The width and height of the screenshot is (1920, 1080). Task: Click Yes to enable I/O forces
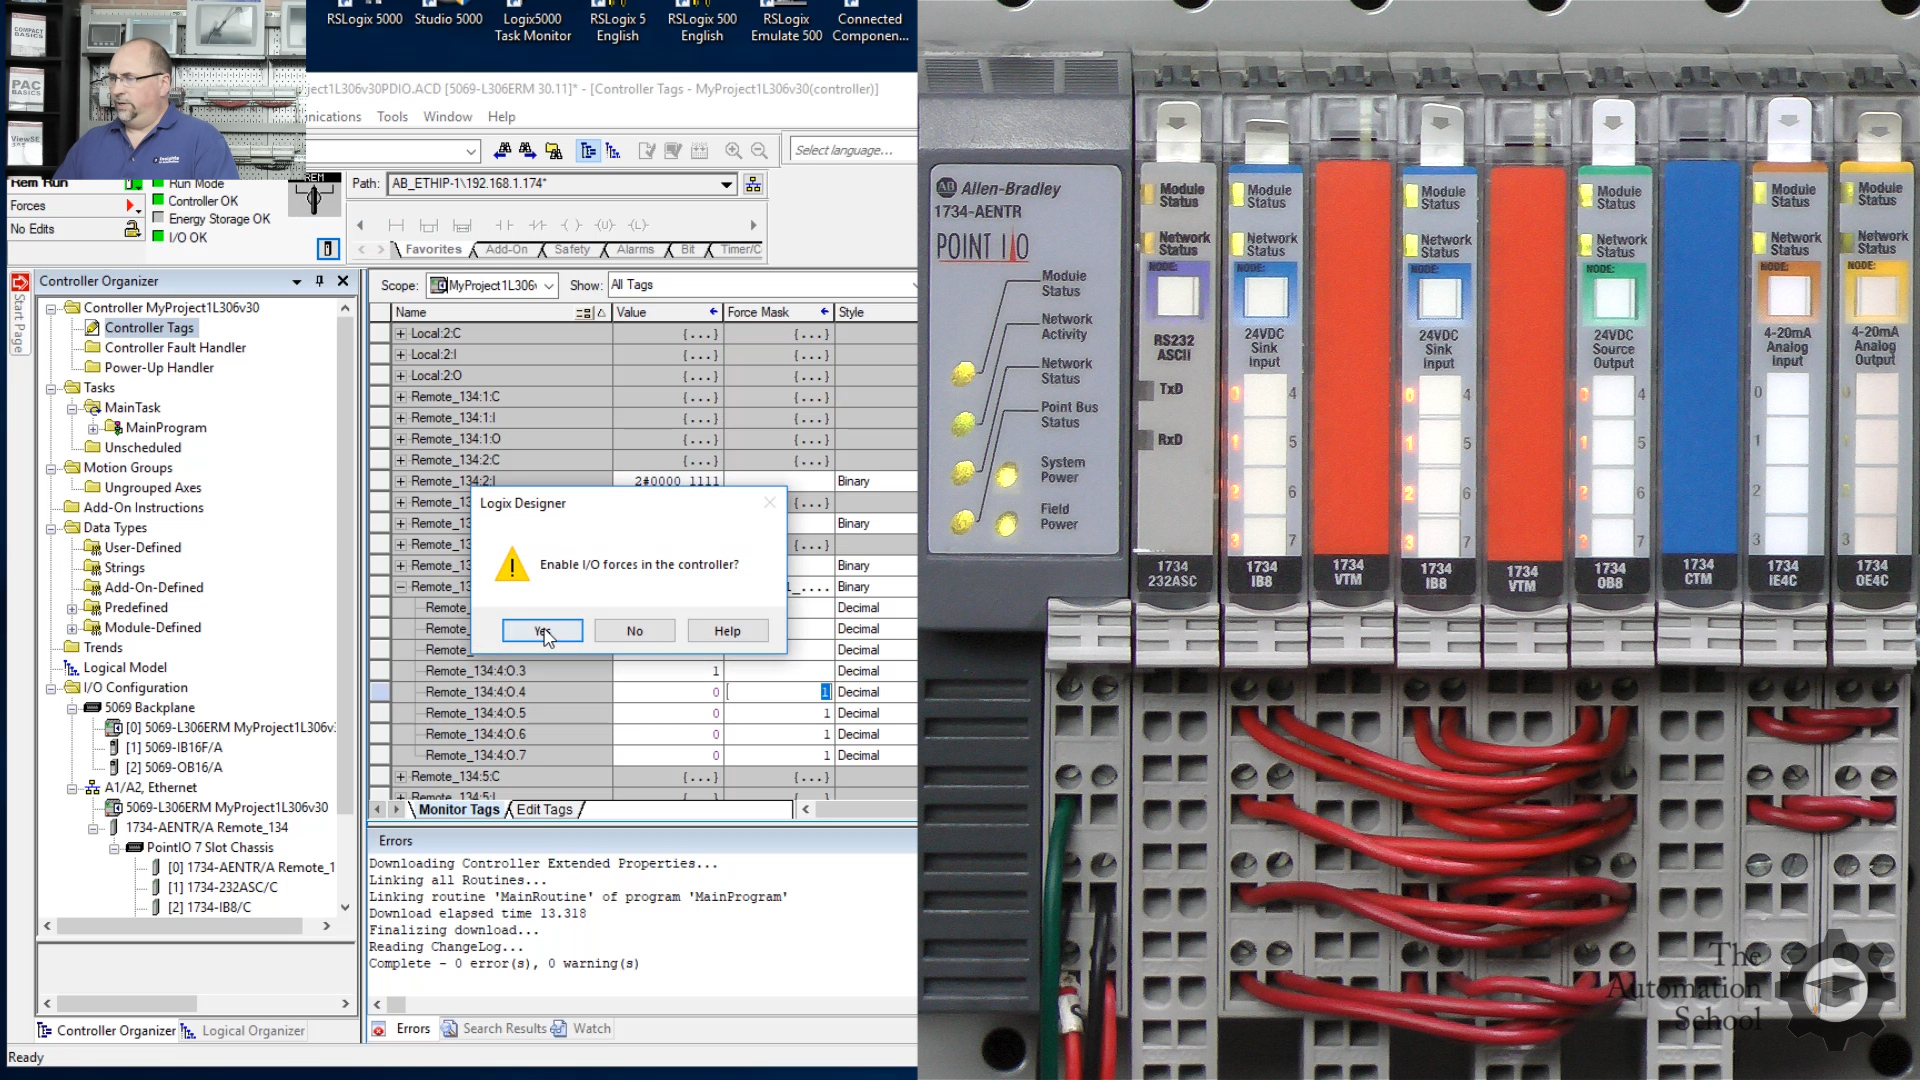542,631
